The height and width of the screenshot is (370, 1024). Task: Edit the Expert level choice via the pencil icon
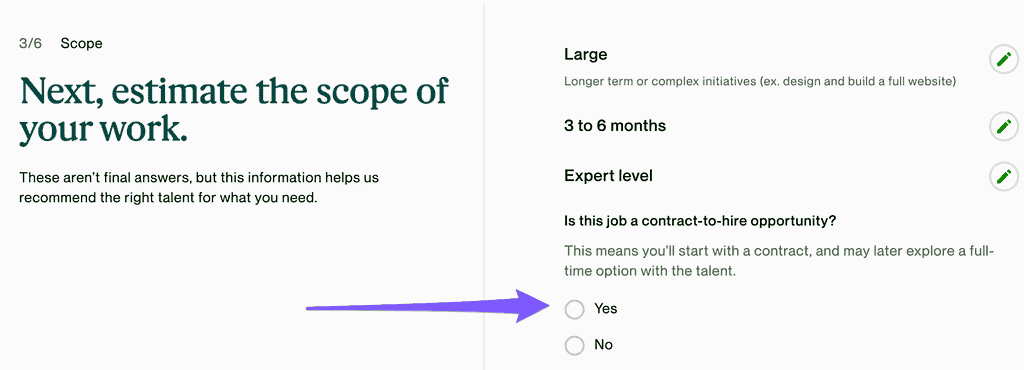click(1004, 177)
